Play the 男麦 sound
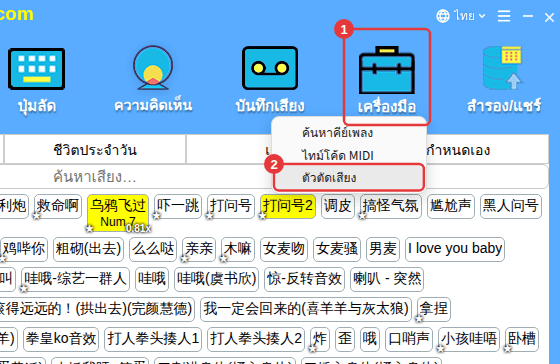The height and width of the screenshot is (364, 560). click(383, 249)
